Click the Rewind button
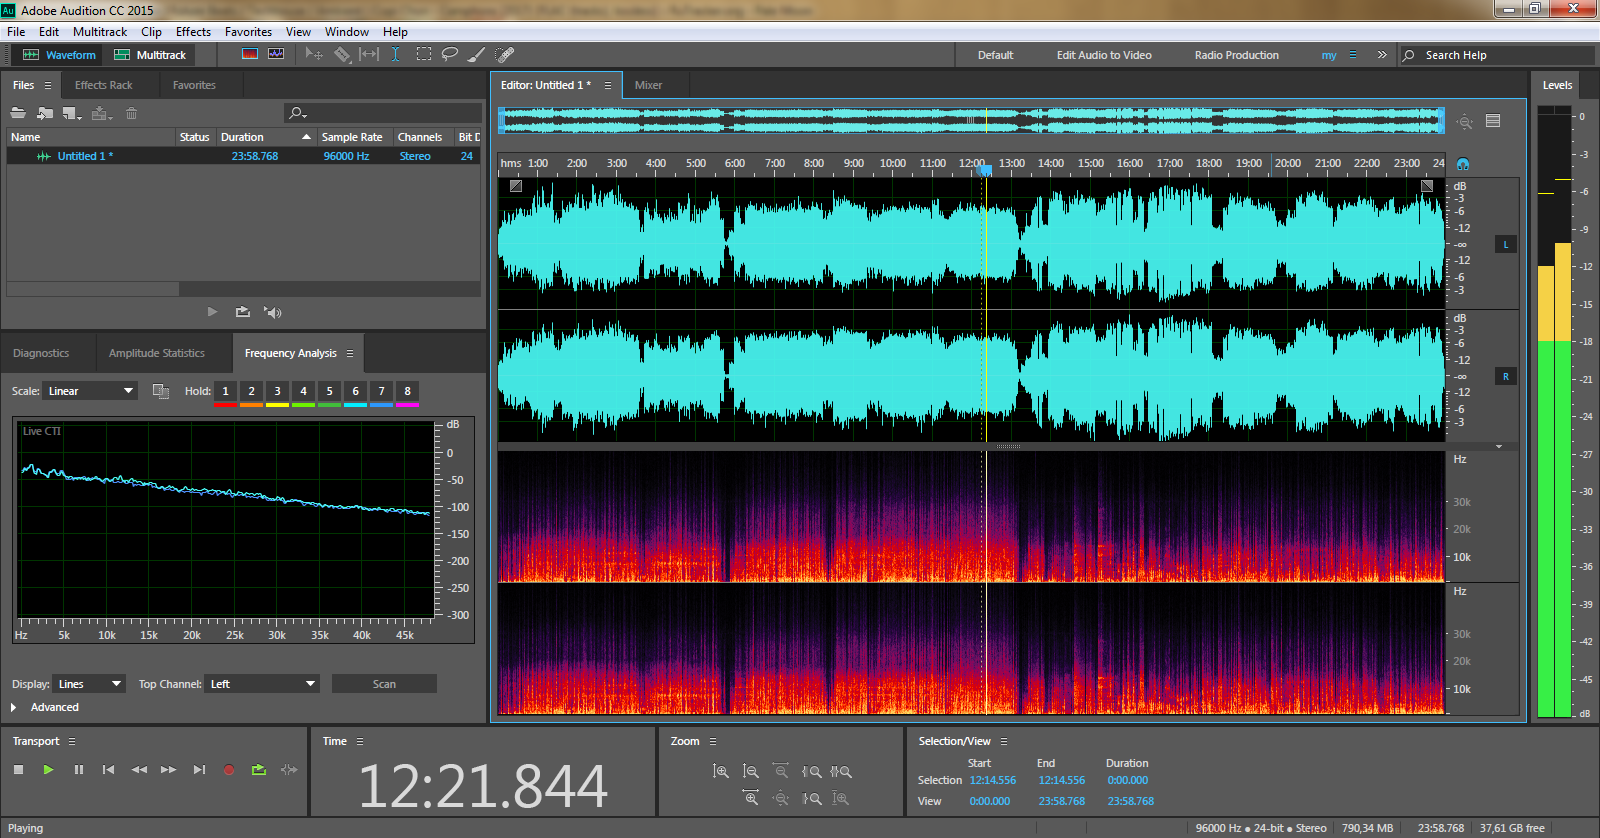Screen dimensions: 1600x838 click(x=139, y=769)
